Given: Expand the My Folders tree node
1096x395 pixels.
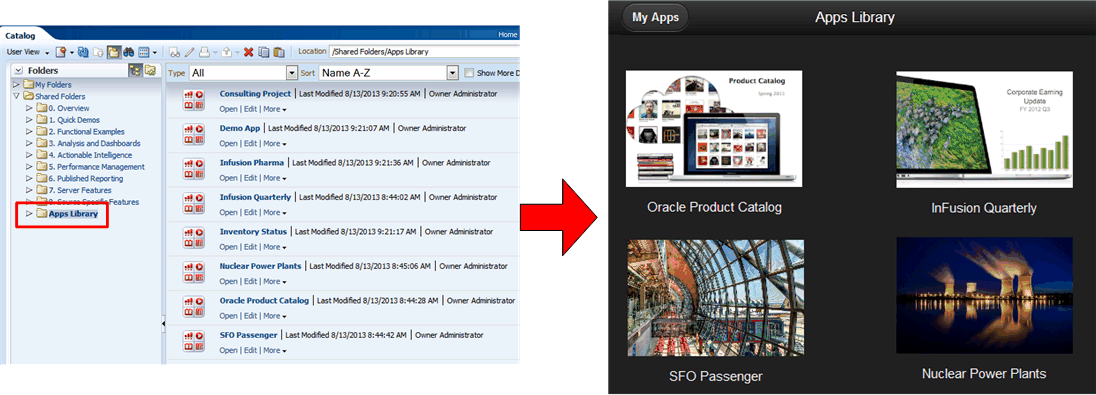Looking at the screenshot, I should (17, 85).
